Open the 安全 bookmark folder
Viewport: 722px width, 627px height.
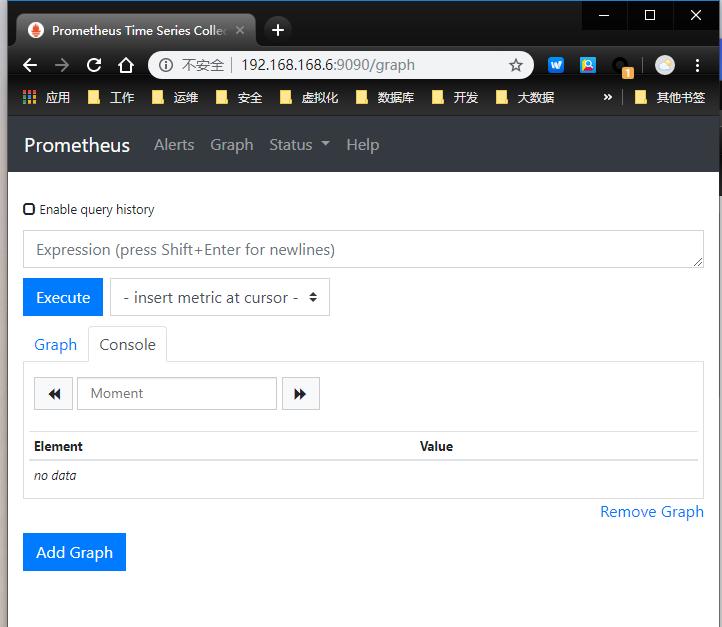tap(239, 97)
